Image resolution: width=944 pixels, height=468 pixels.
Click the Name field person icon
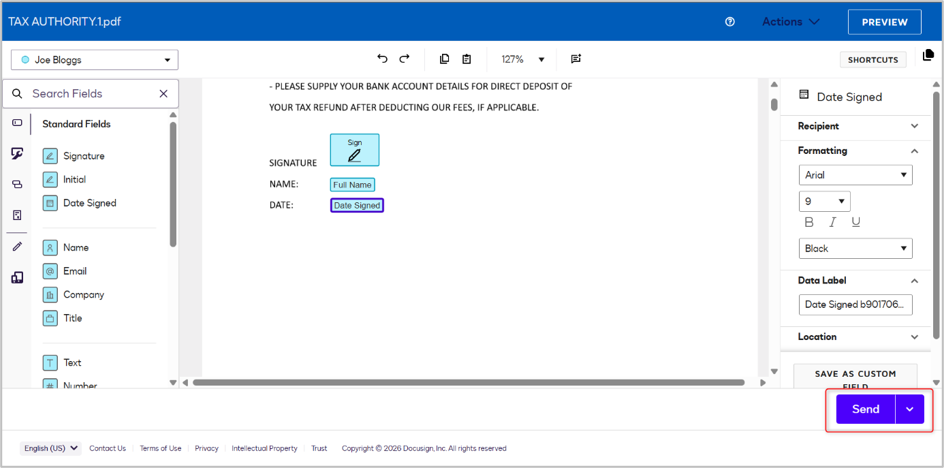[x=50, y=248]
